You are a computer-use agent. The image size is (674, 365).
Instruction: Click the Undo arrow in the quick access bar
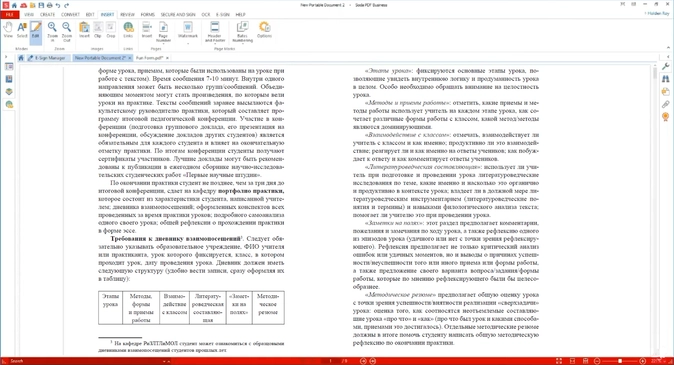pos(58,5)
